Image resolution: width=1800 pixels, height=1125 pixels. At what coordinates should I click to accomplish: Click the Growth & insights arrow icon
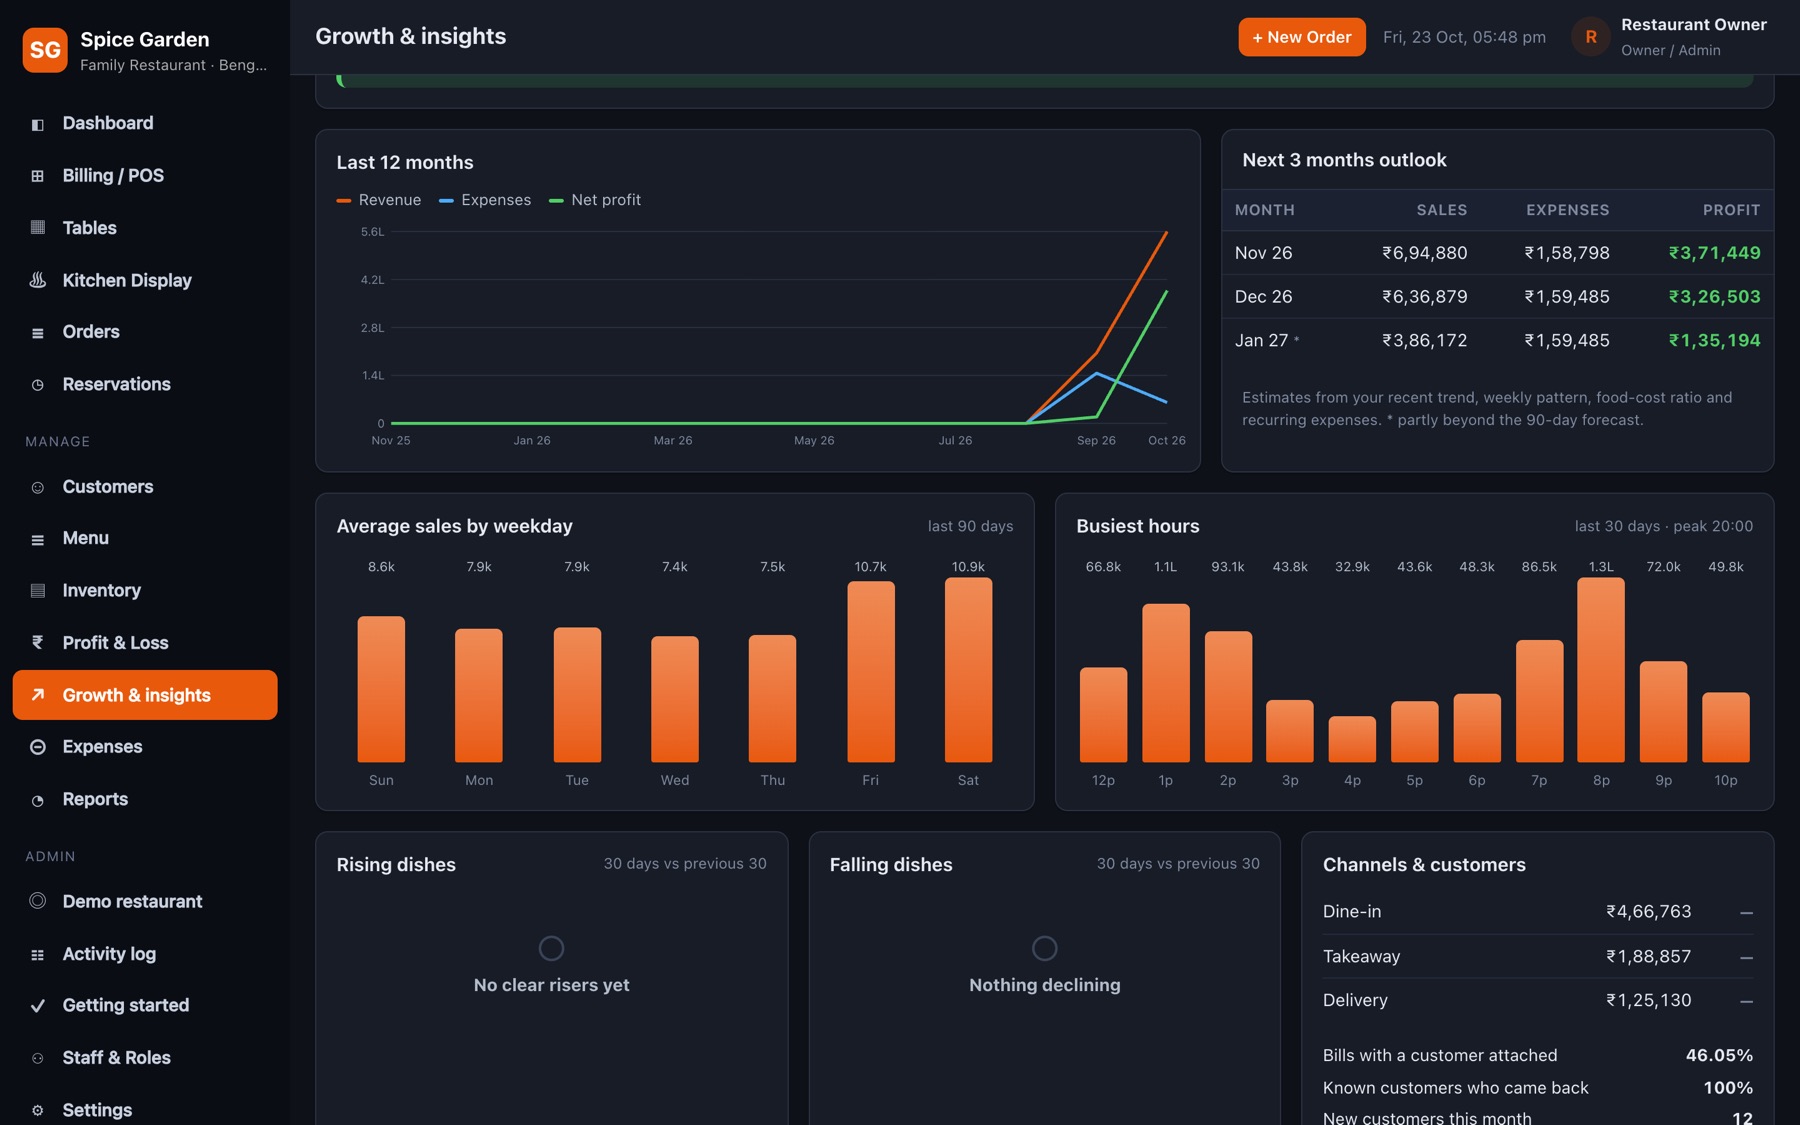[37, 695]
